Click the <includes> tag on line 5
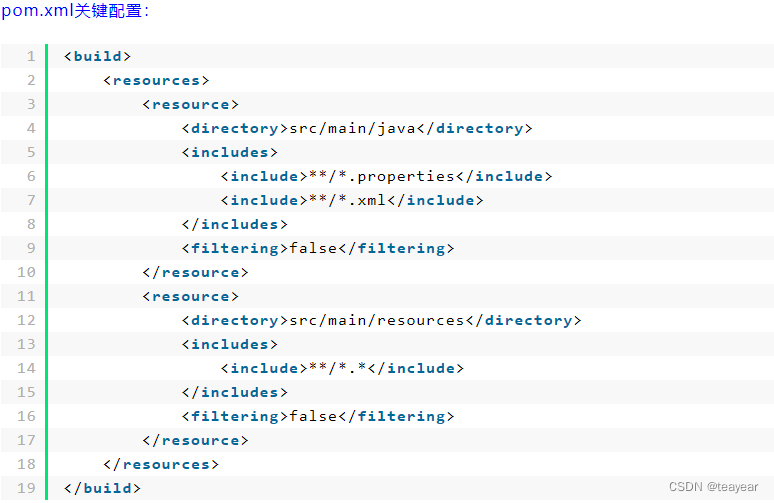This screenshot has width=774, height=503. point(230,153)
